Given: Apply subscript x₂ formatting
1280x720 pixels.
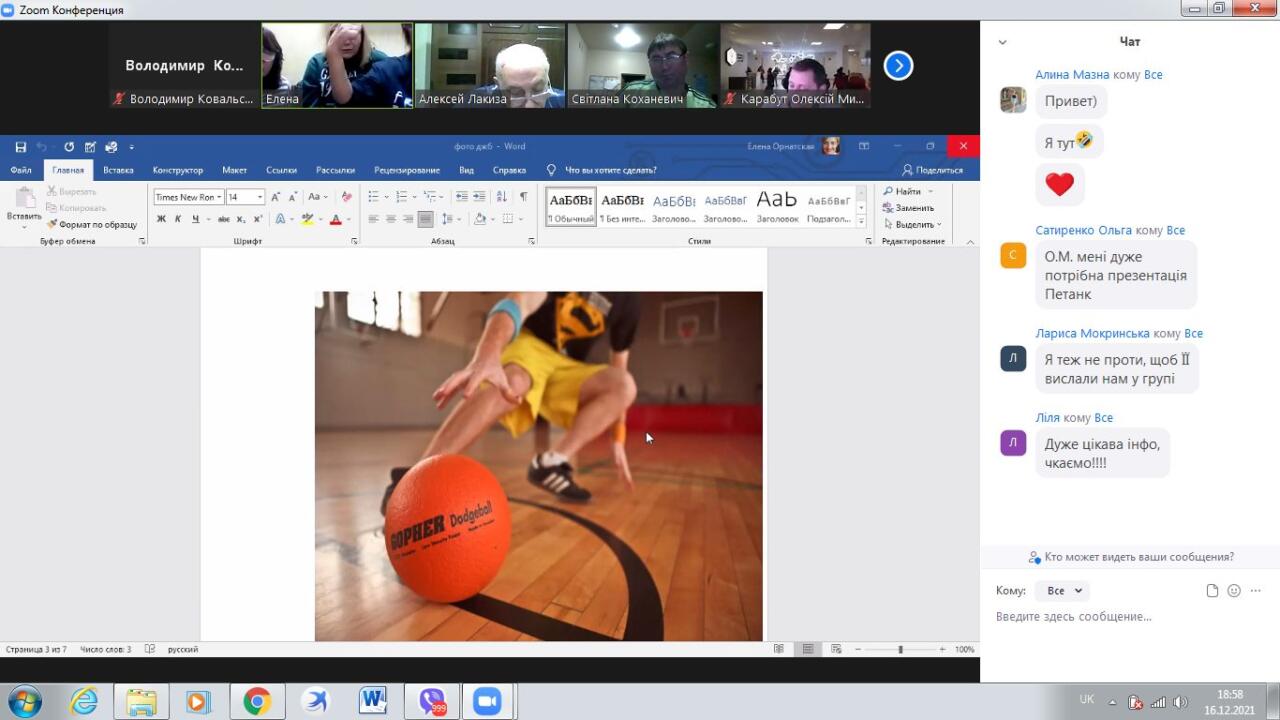Looking at the screenshot, I should tap(241, 219).
